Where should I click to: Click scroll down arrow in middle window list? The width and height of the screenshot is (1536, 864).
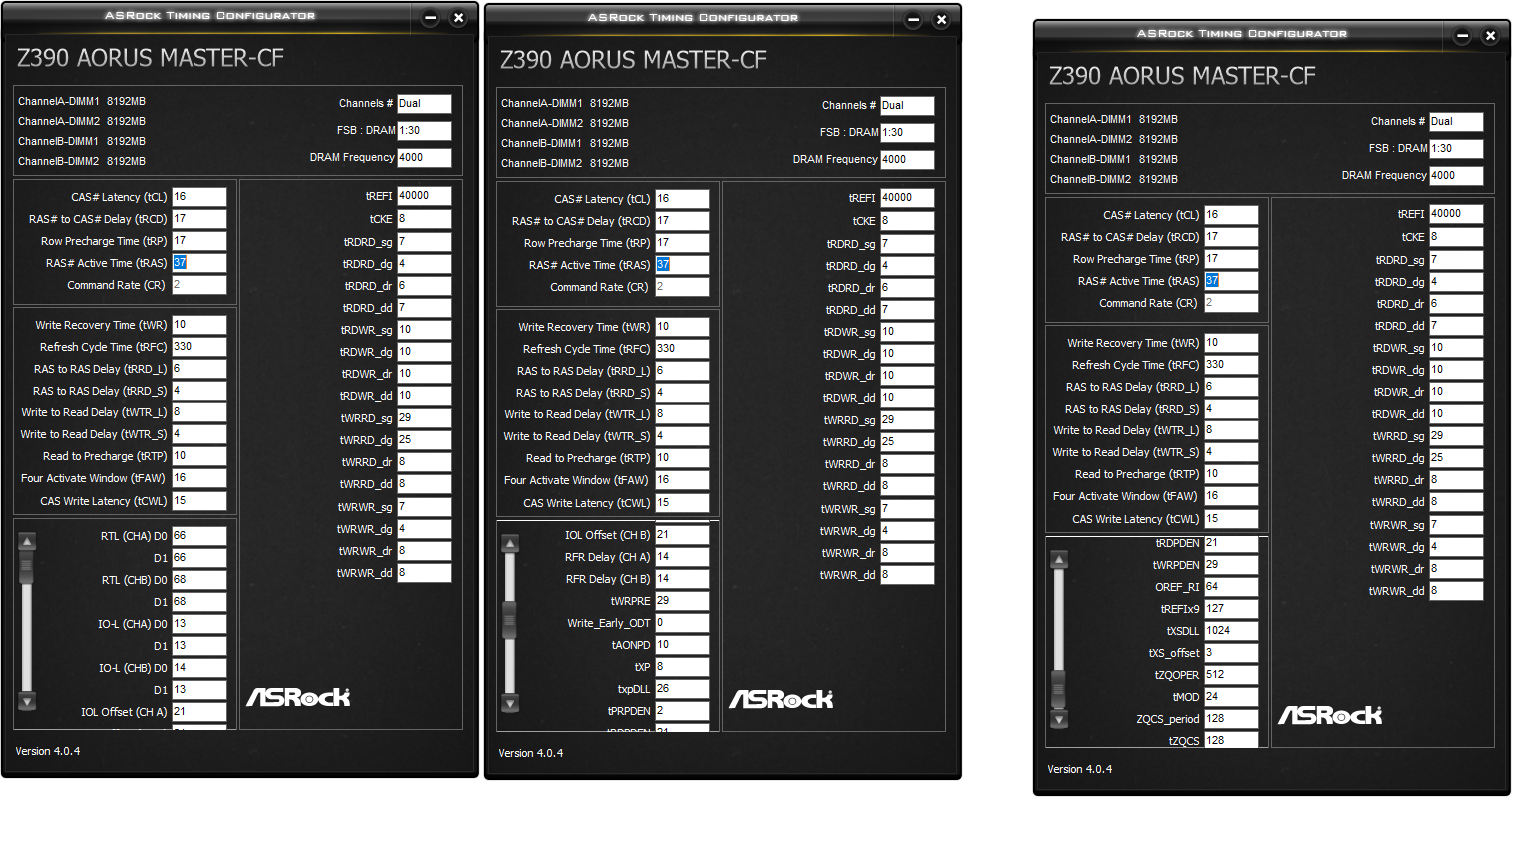coord(510,703)
